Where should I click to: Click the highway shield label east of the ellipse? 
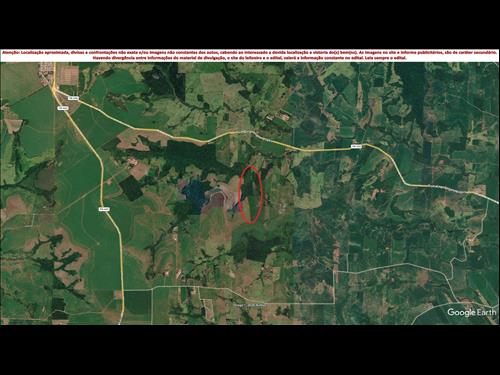pos(357,146)
